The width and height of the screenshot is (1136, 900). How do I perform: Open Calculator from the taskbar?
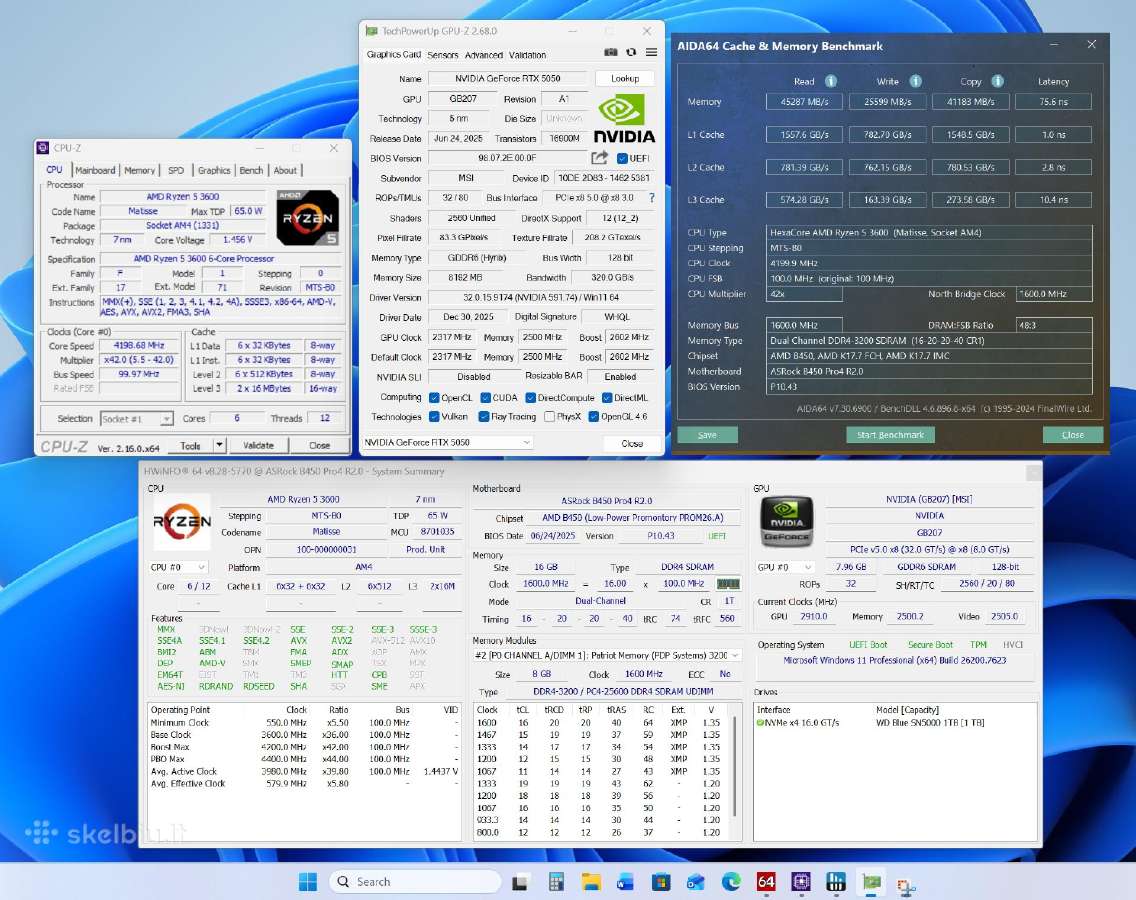tap(556, 882)
